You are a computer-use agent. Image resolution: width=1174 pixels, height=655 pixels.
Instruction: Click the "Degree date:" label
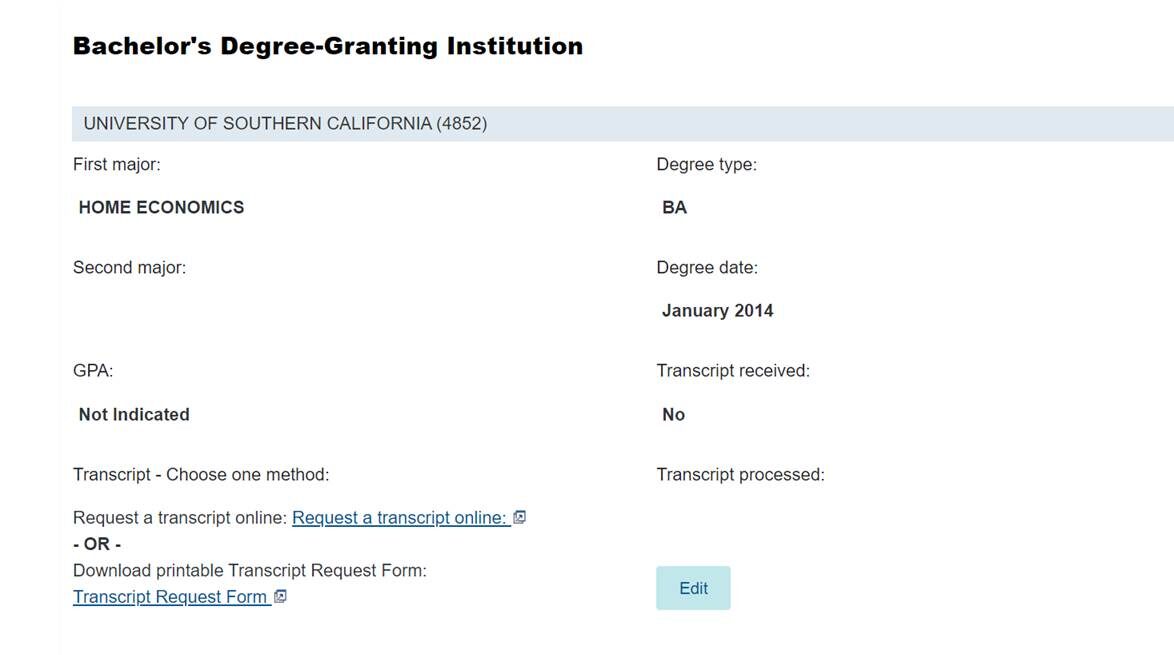[x=707, y=268]
